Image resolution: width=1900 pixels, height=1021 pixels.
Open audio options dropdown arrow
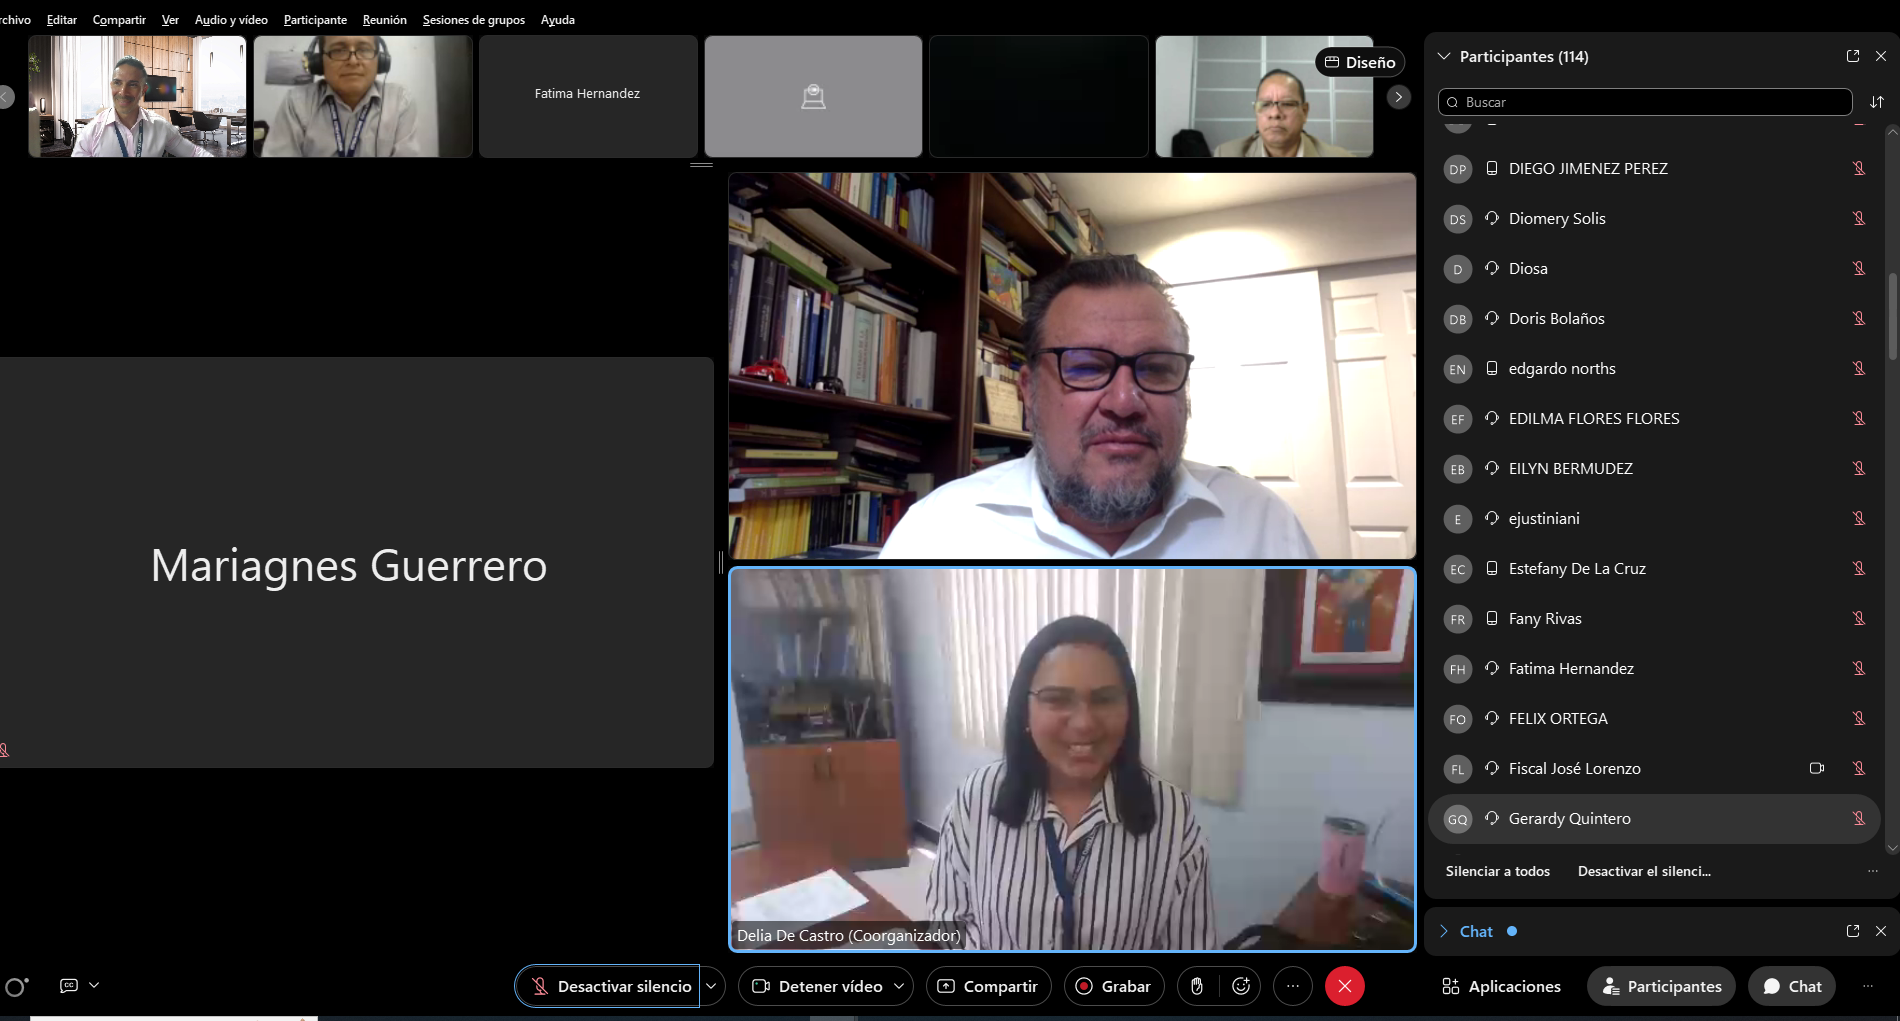coord(711,986)
